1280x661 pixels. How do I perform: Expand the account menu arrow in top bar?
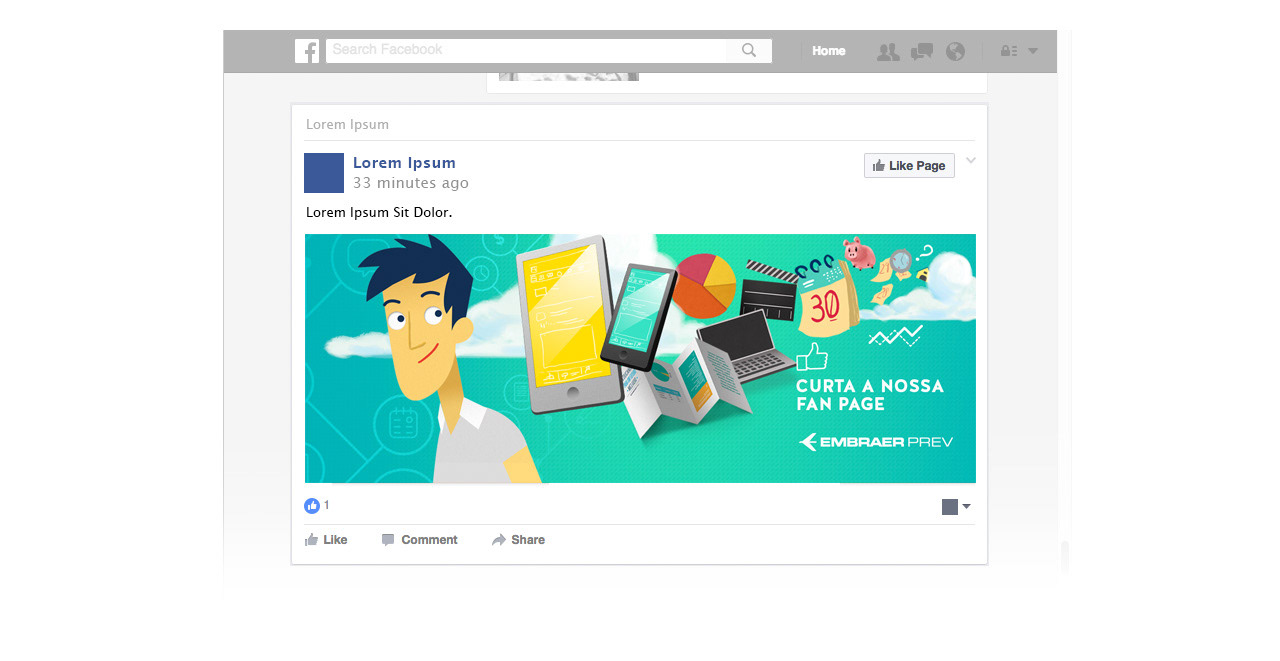pyautogui.click(x=1033, y=51)
